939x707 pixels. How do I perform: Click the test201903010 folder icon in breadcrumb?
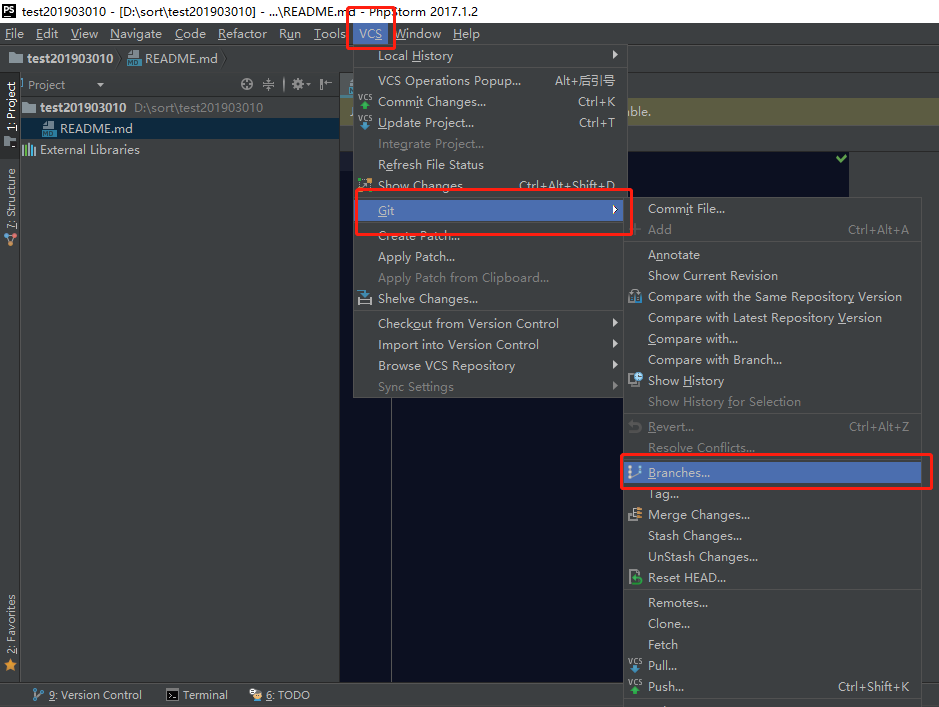coord(16,58)
